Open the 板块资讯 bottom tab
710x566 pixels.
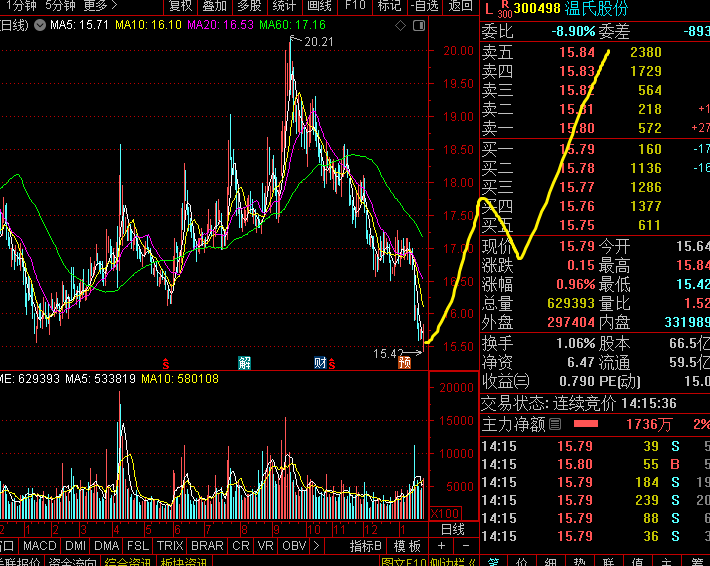pyautogui.click(x=183, y=562)
